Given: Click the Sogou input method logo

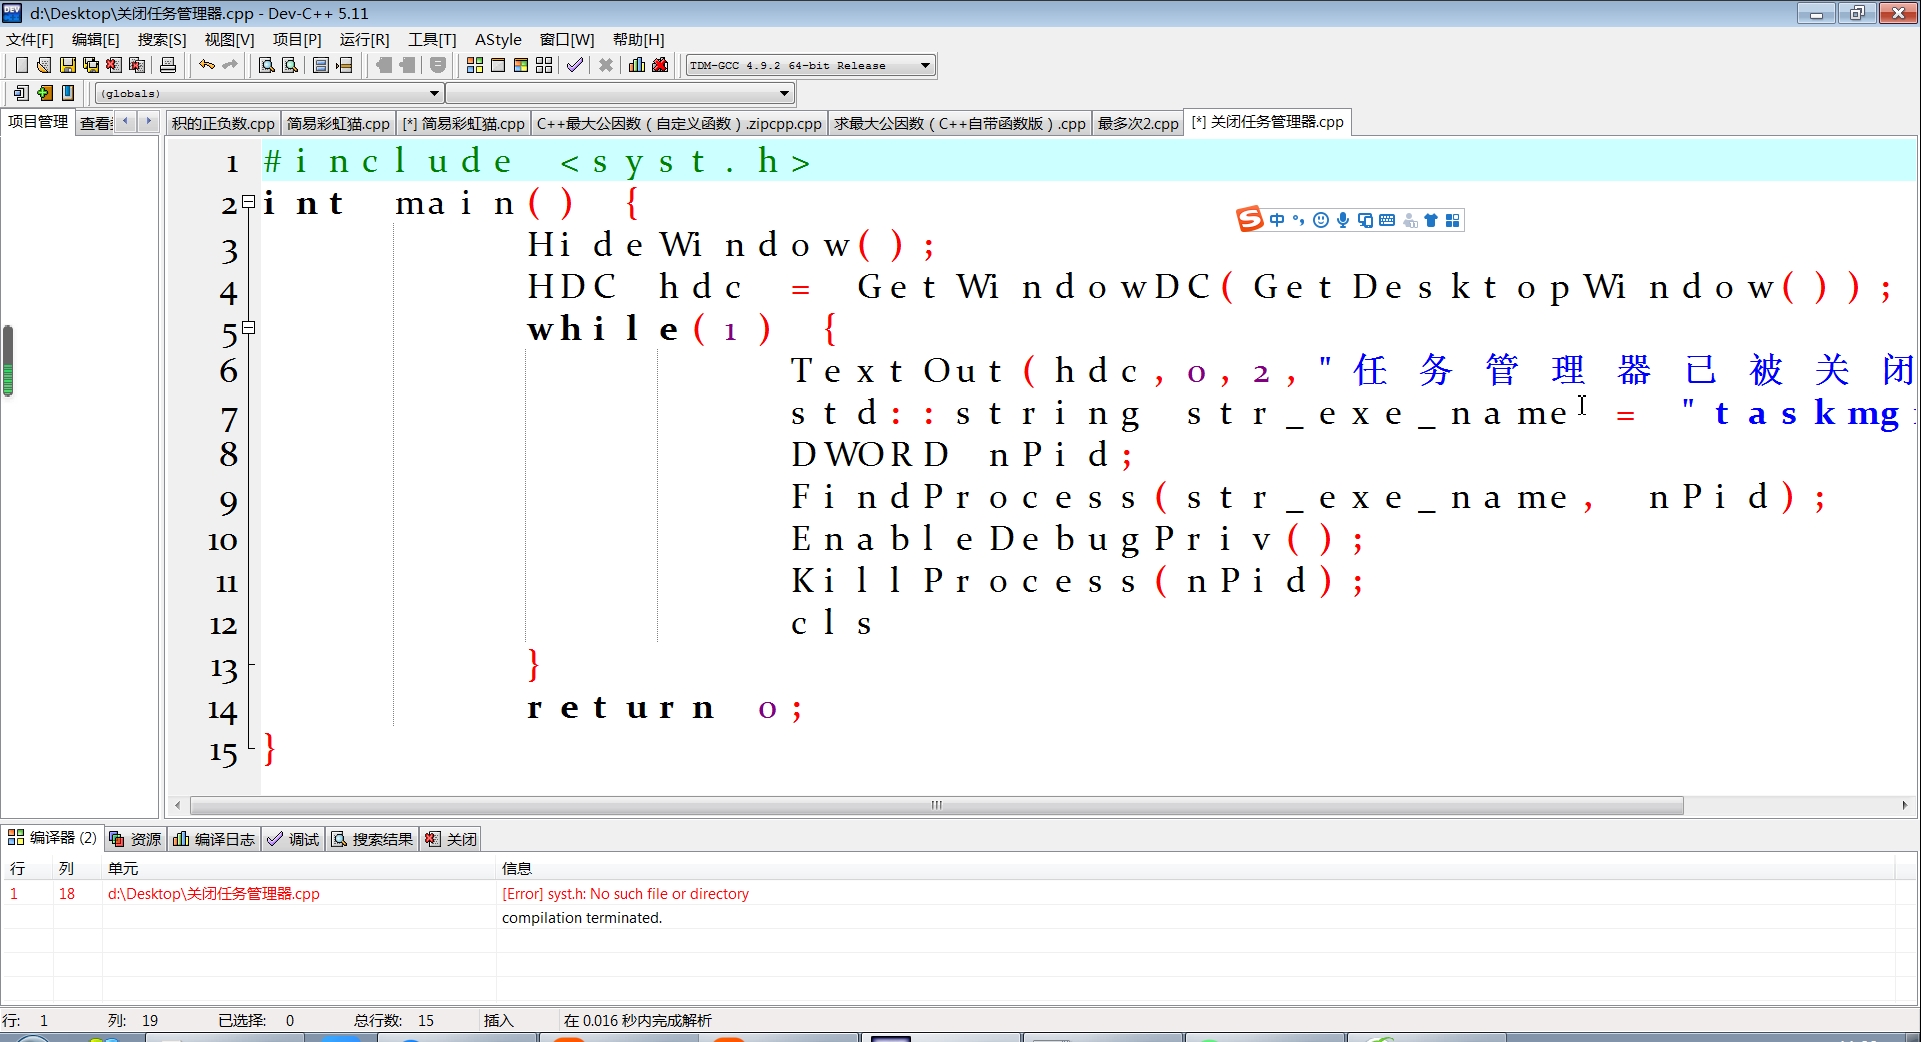Looking at the screenshot, I should [x=1250, y=219].
